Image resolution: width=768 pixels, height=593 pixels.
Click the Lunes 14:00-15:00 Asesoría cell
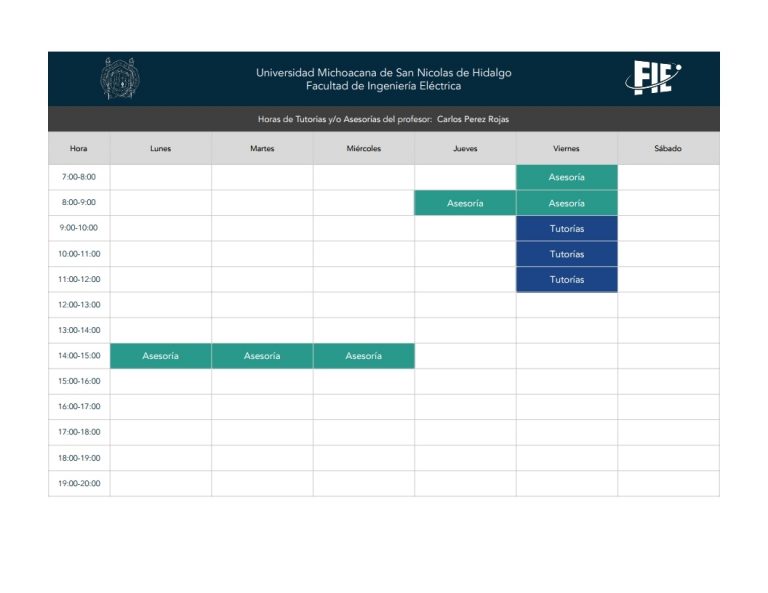coord(161,356)
